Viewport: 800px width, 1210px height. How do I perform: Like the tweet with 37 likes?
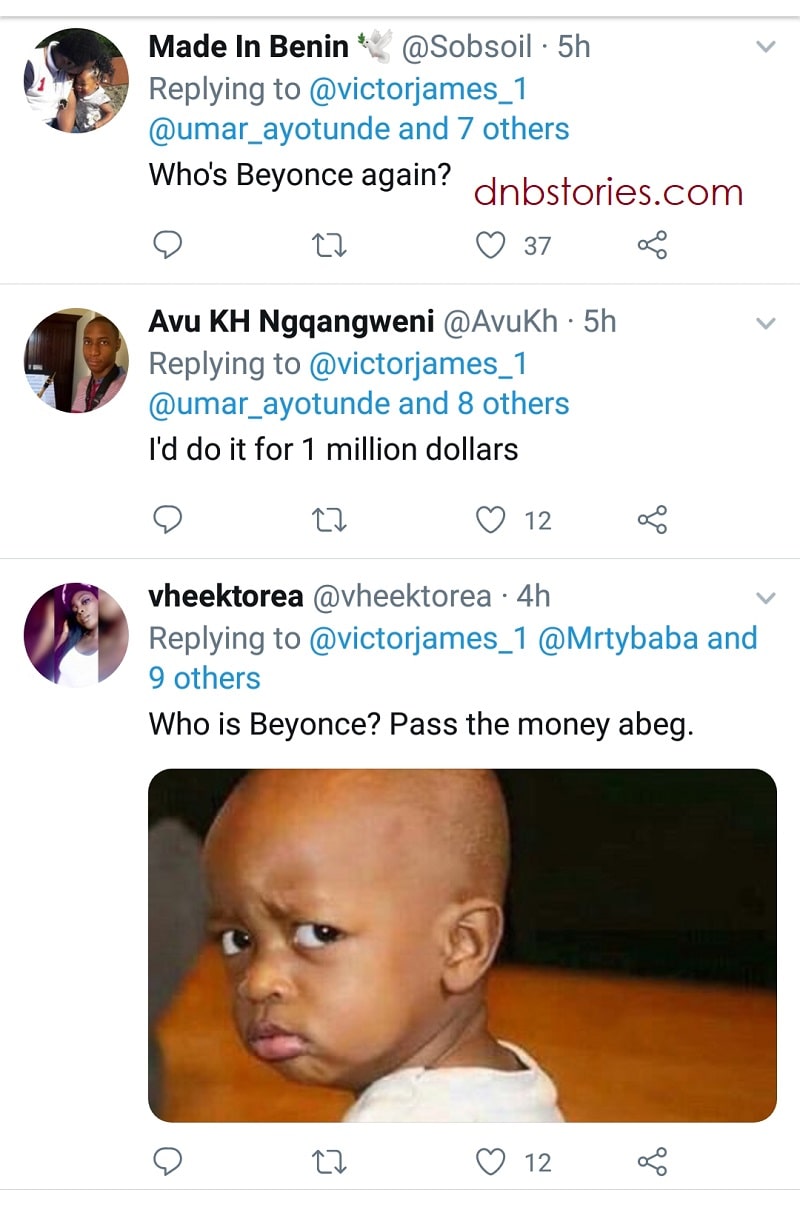click(490, 245)
